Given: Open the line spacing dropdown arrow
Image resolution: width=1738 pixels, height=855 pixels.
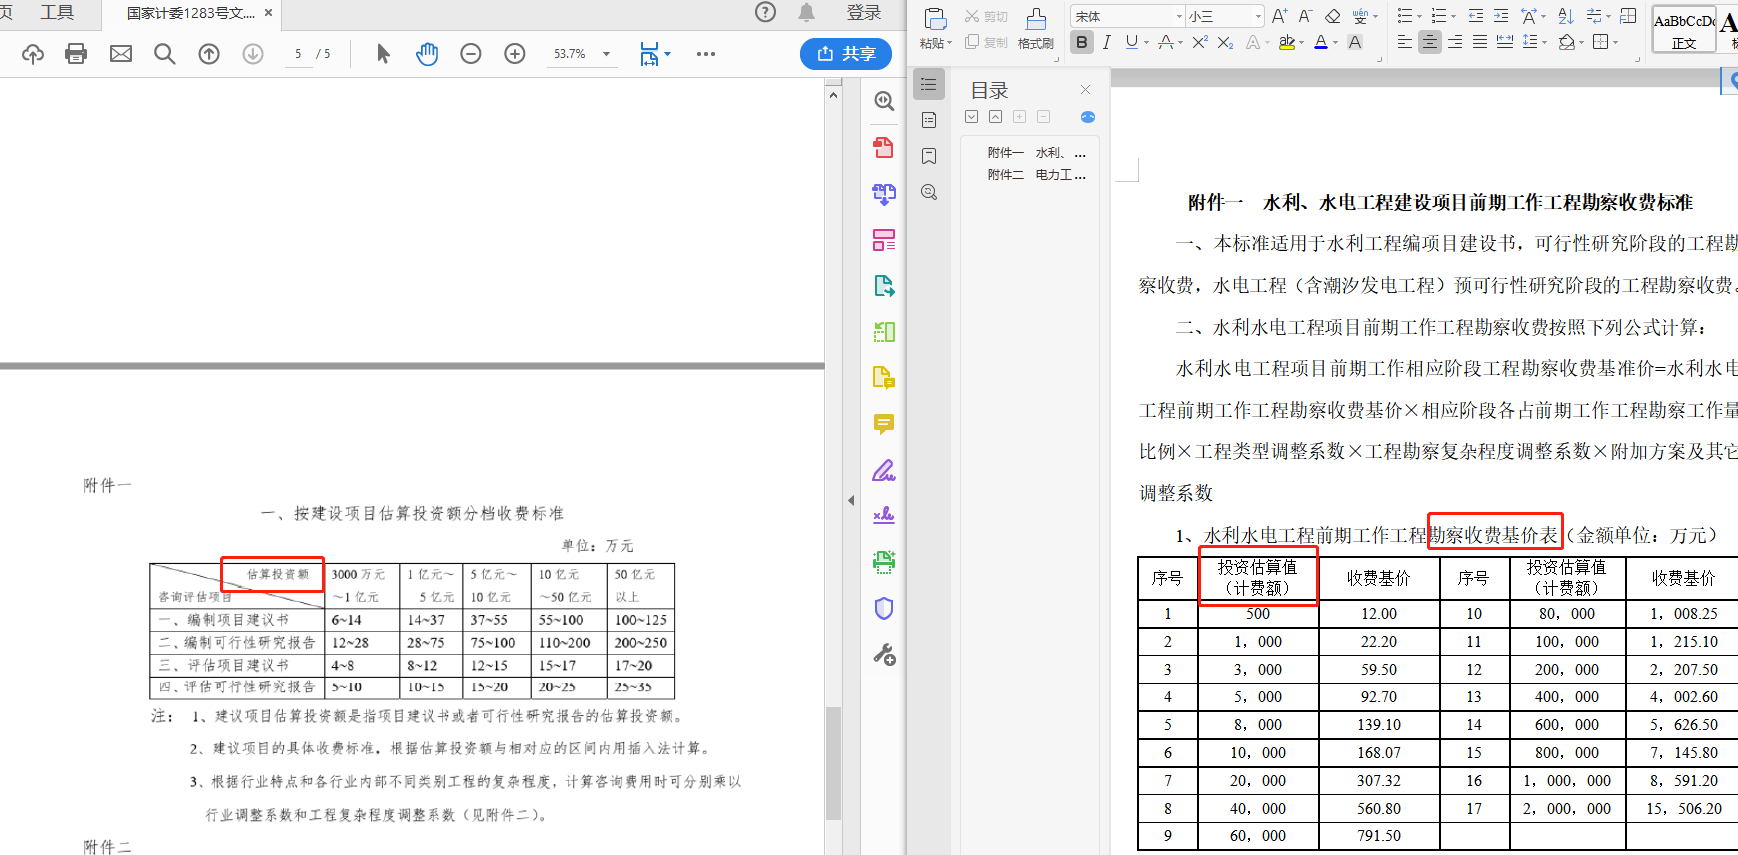Looking at the screenshot, I should coord(1544,43).
